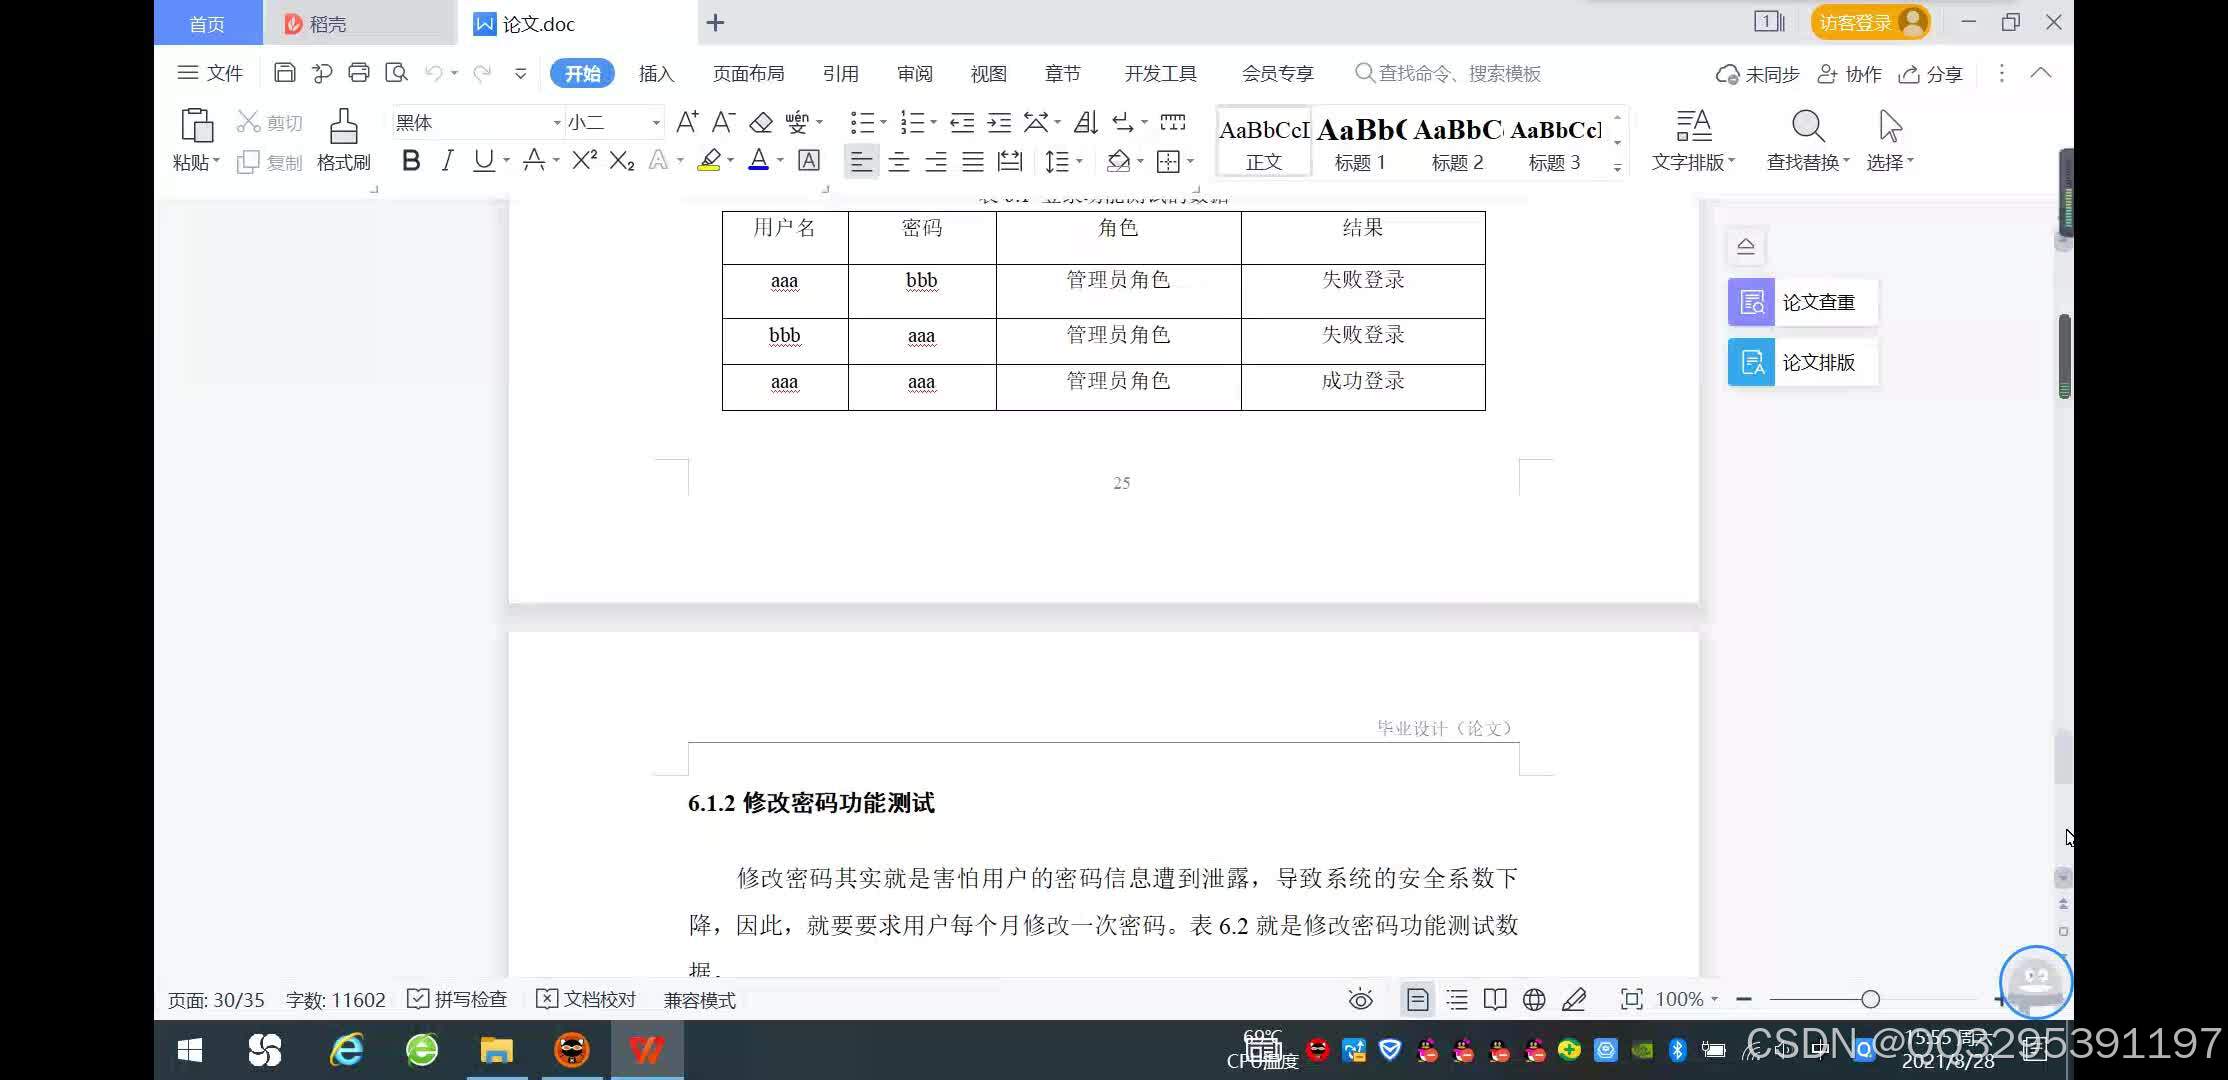Click the Paste clipboard icon
The image size is (2228, 1080).
tap(196, 126)
